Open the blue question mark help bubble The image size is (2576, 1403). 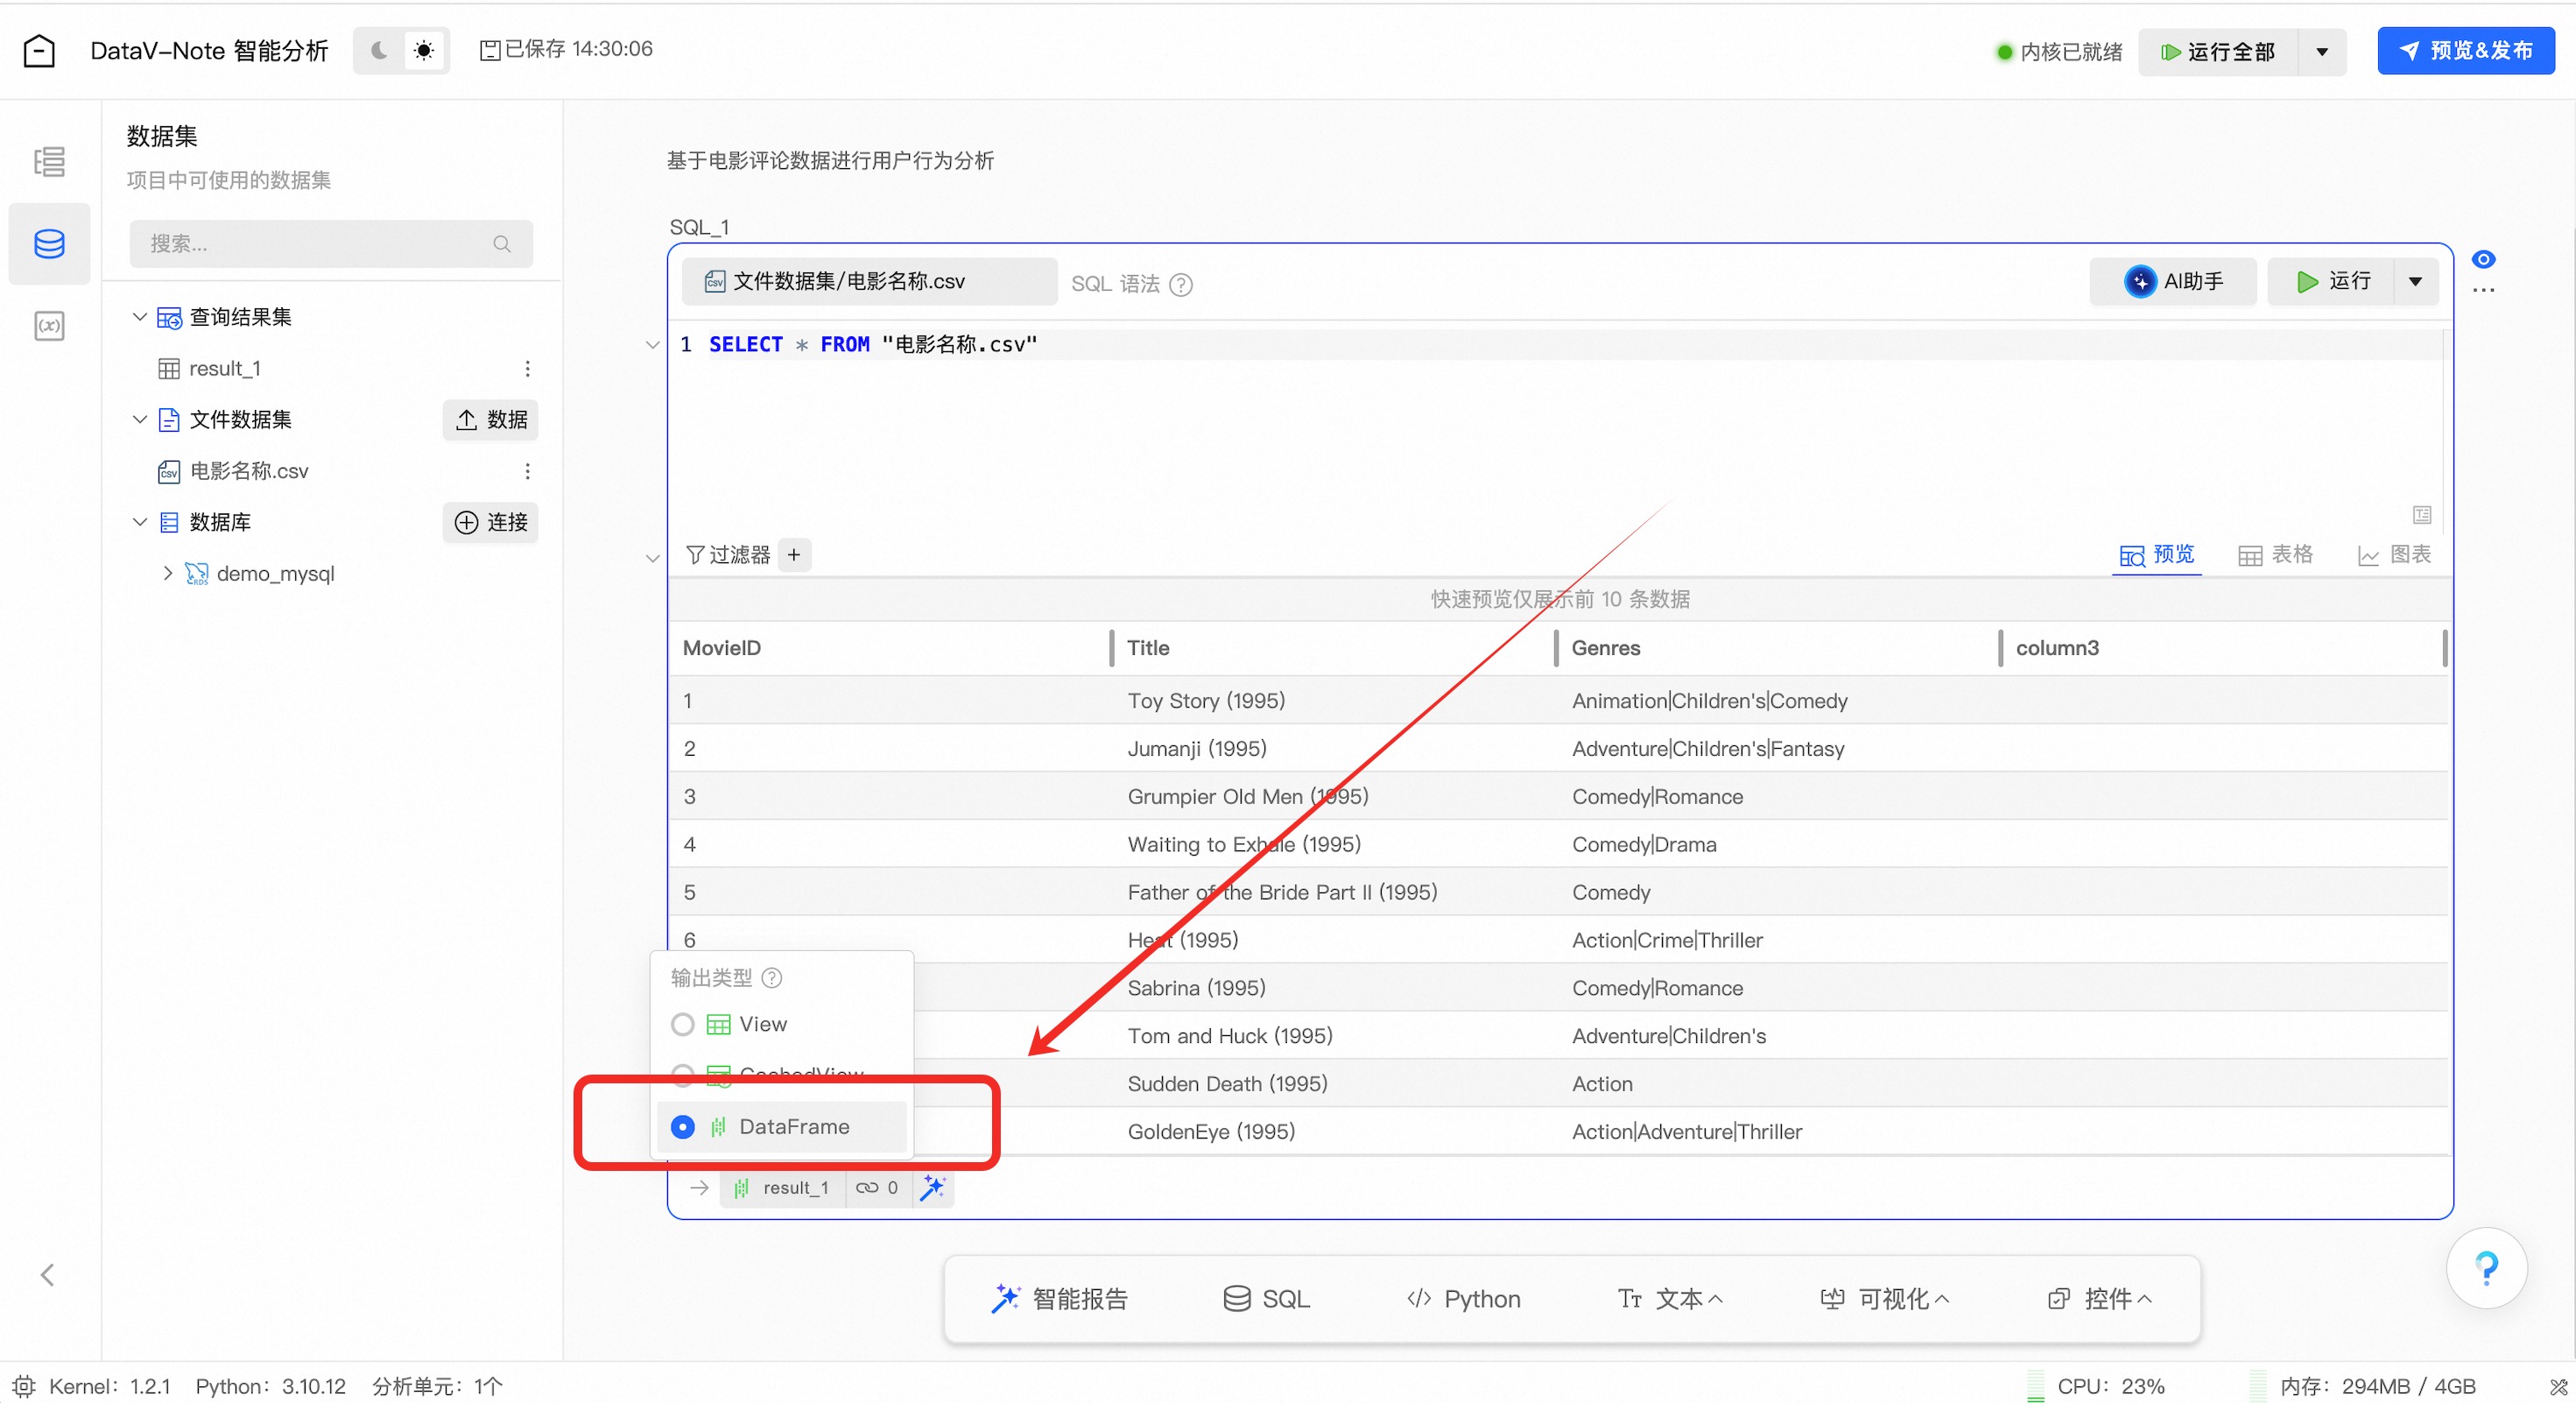coord(2485,1267)
